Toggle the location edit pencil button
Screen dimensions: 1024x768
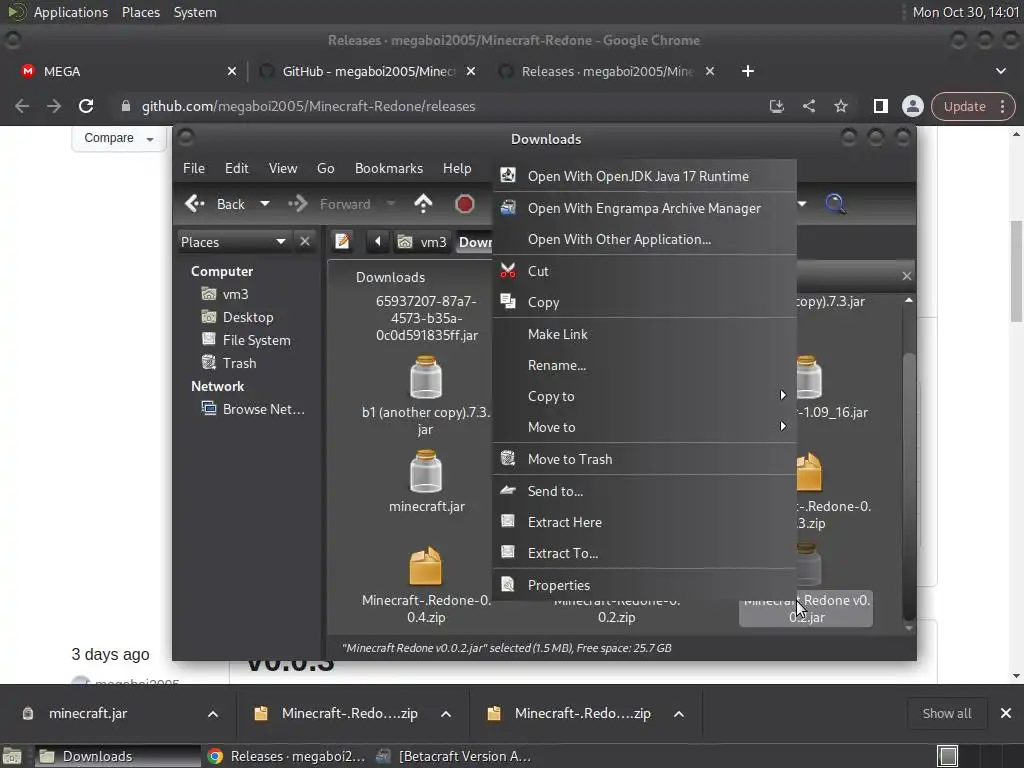342,242
